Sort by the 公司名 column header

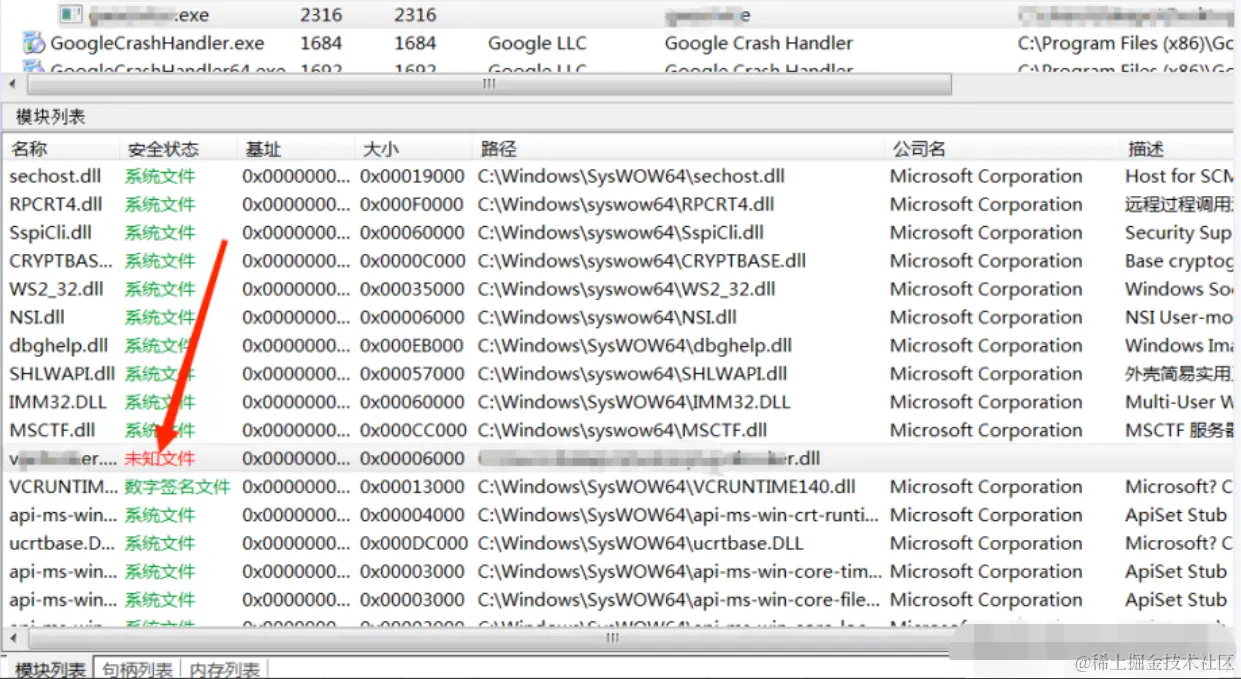click(x=919, y=149)
